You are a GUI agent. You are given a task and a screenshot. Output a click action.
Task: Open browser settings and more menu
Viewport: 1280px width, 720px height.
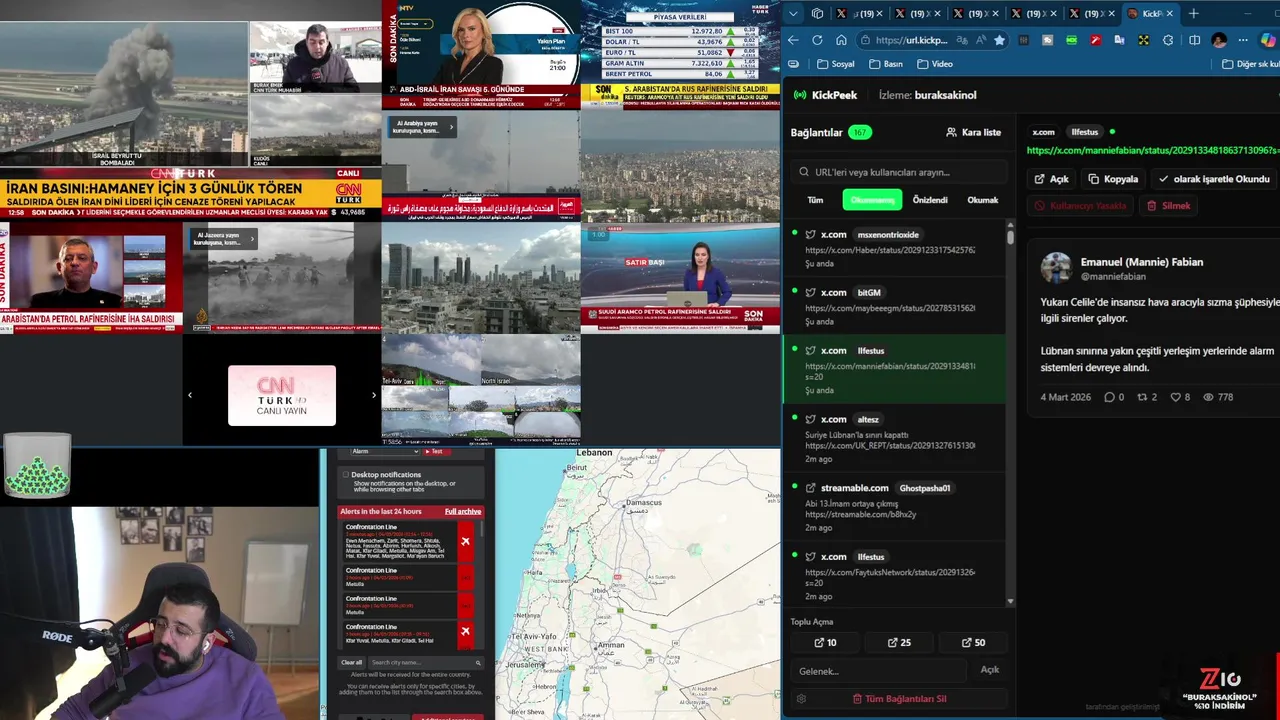[x=1243, y=40]
